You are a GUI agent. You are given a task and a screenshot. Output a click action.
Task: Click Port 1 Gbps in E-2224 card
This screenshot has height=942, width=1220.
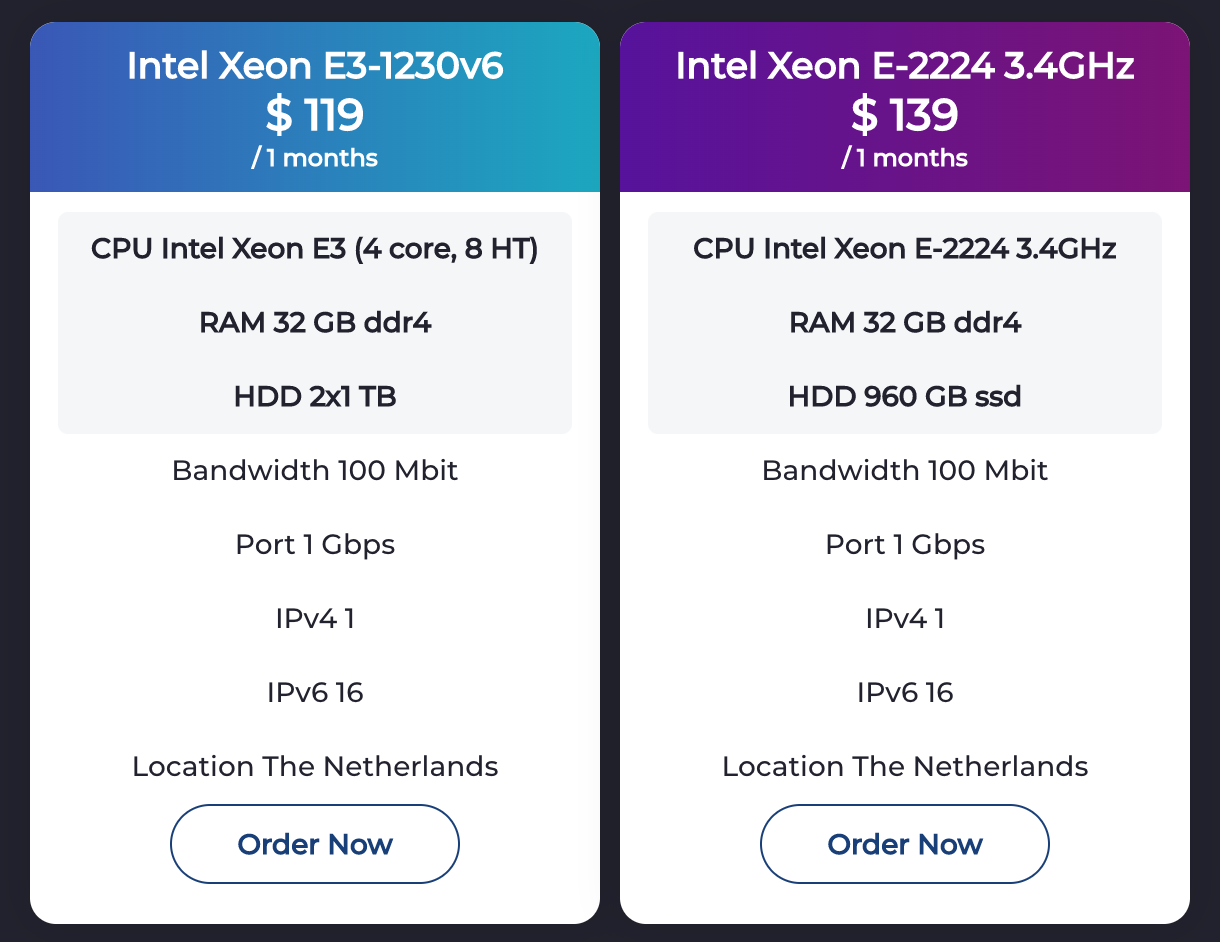[905, 545]
